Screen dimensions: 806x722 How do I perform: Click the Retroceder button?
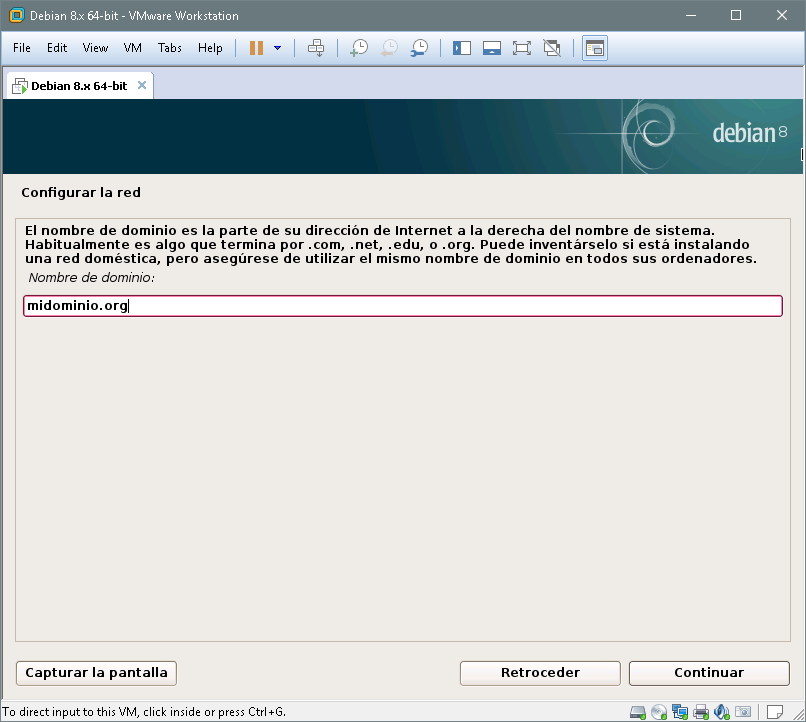[540, 673]
